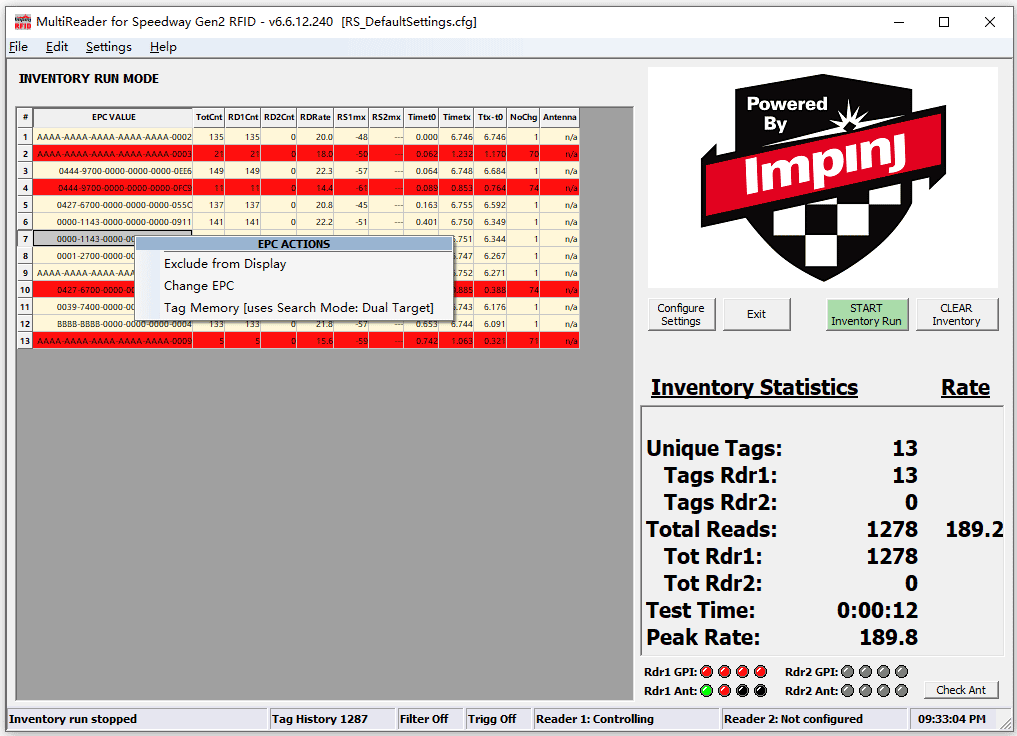Image resolution: width=1017 pixels, height=736 pixels.
Task: Select row 13 header in the tag table
Action: pos(25,341)
